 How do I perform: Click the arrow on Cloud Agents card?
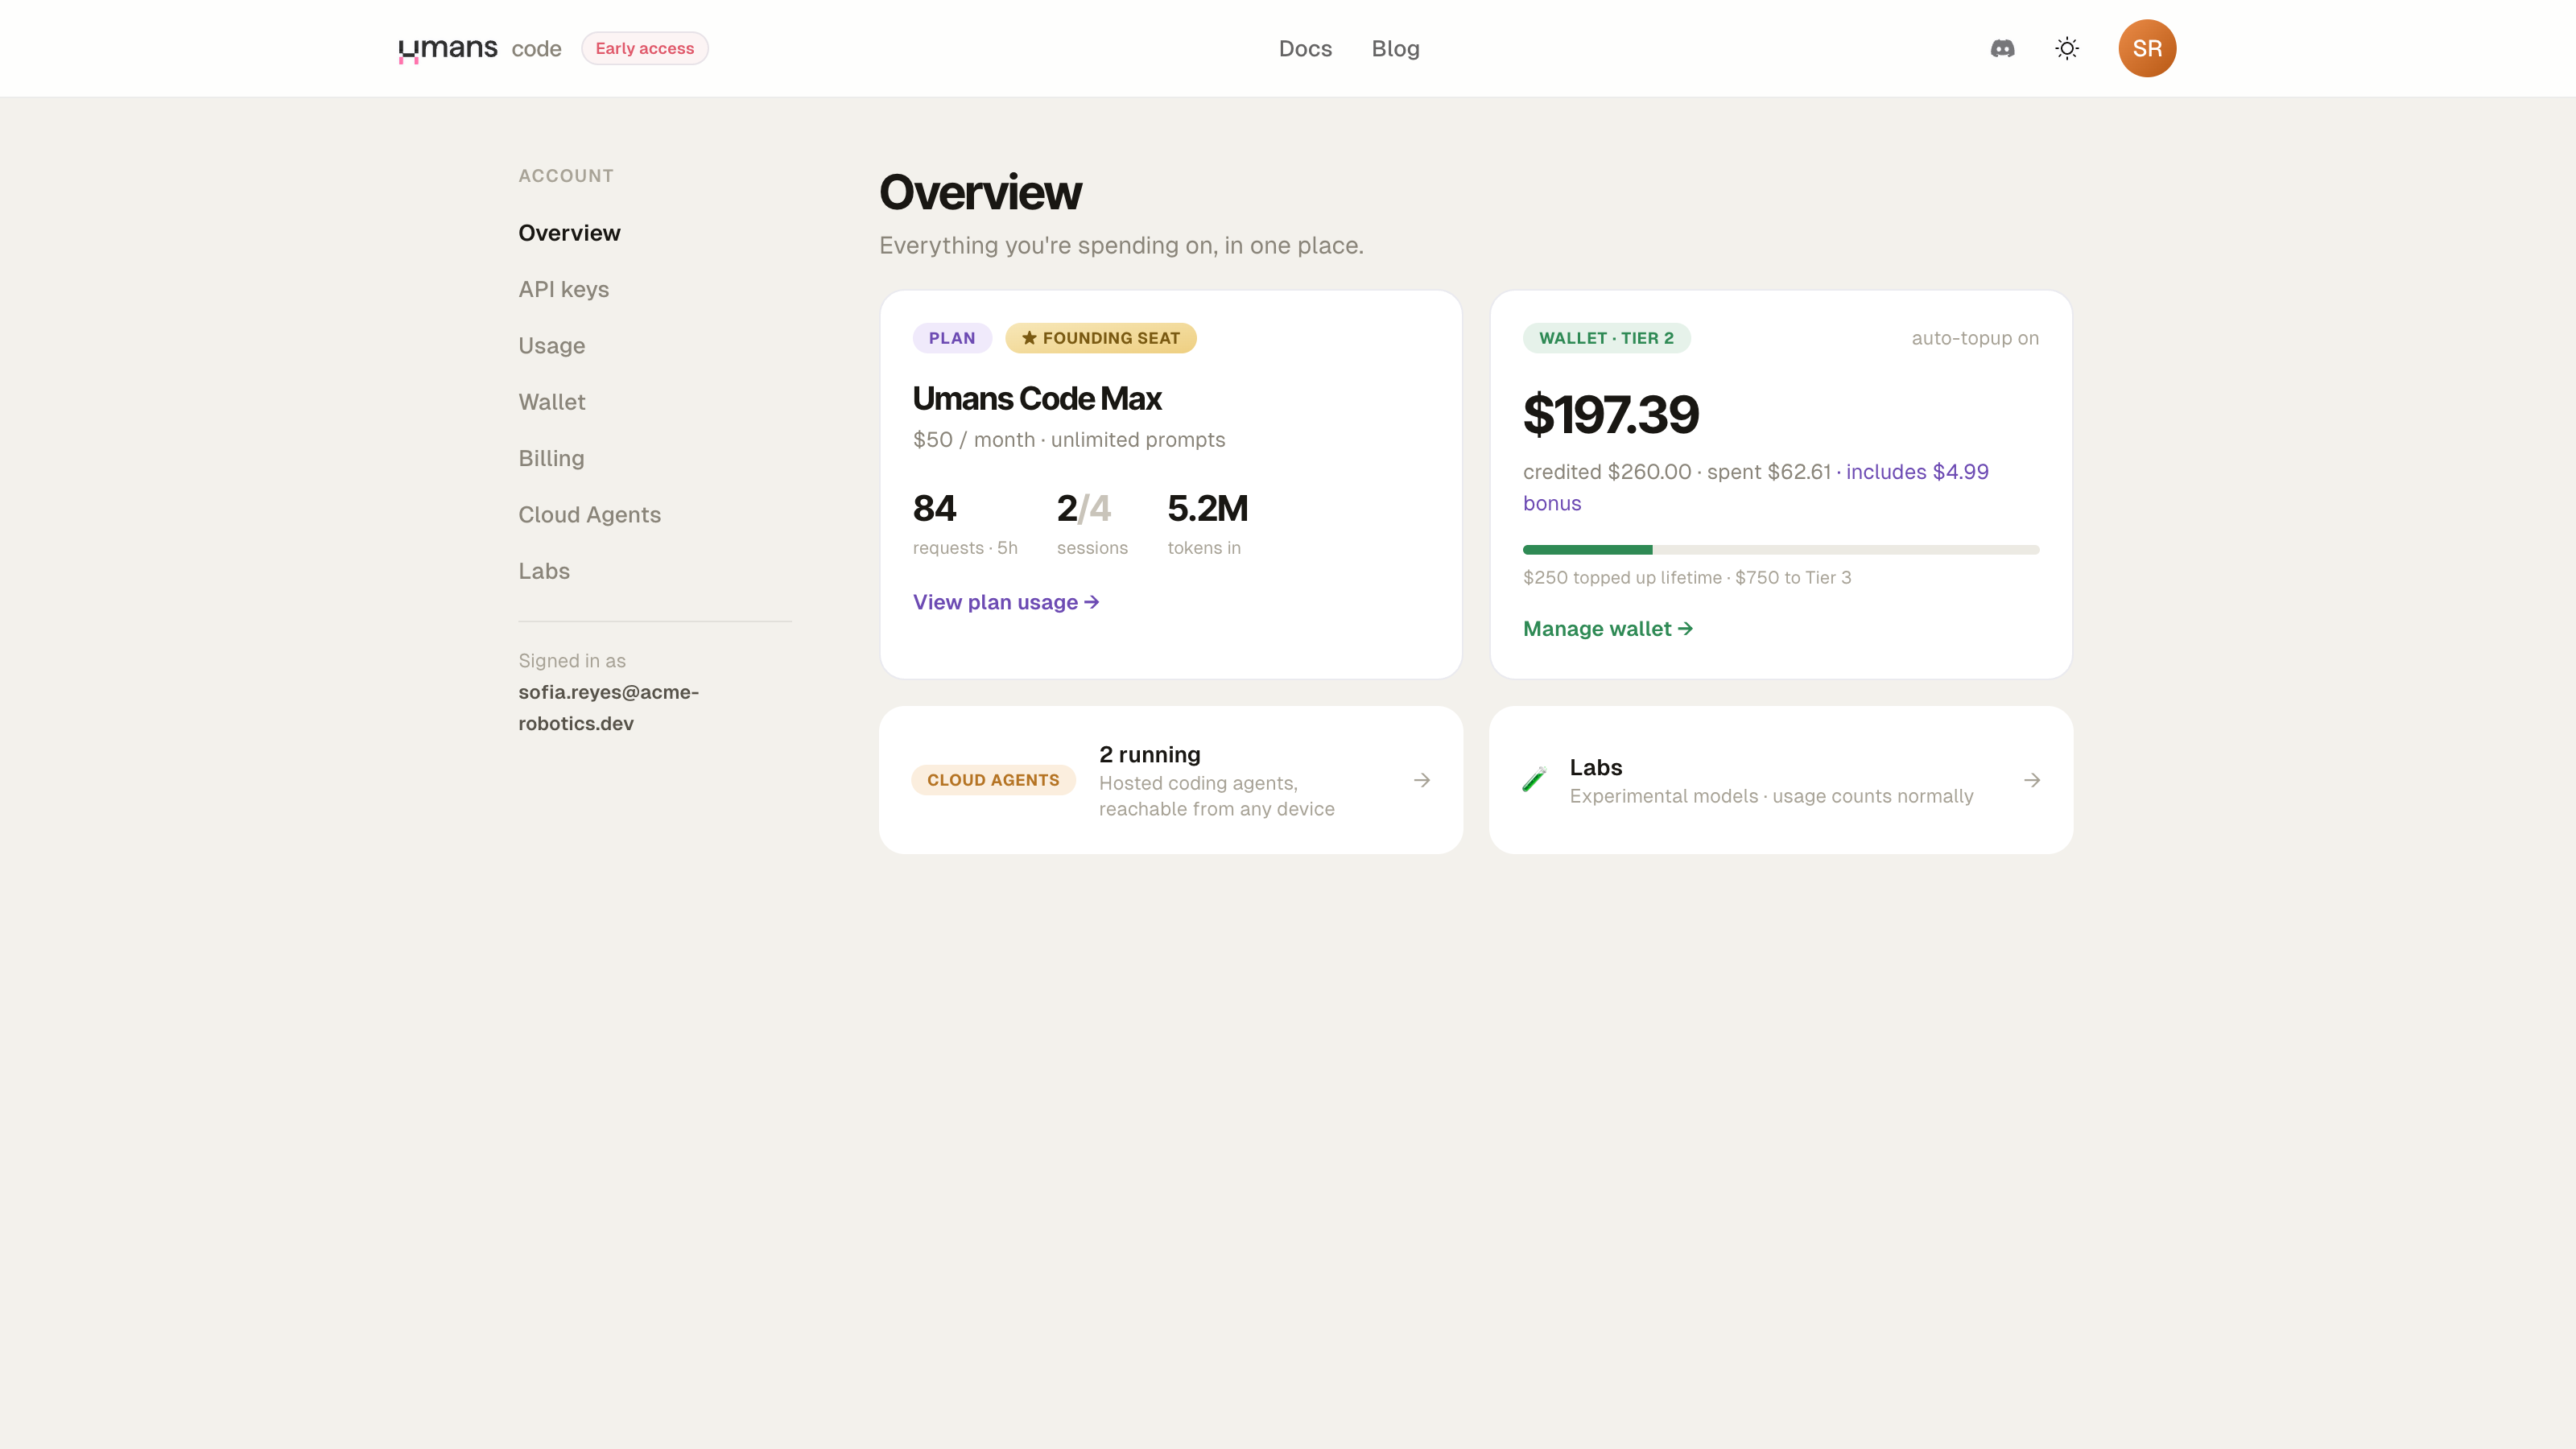tap(1421, 780)
